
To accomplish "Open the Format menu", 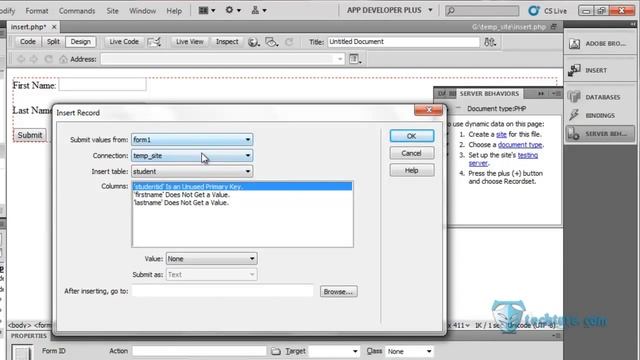I will click(37, 11).
